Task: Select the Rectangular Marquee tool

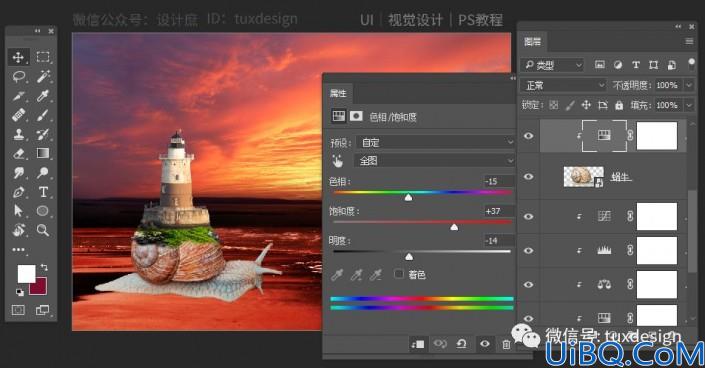Action: click(x=43, y=57)
